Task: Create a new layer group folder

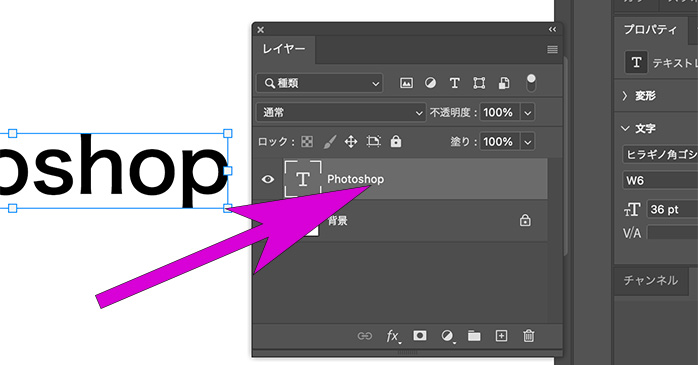Action: (474, 336)
